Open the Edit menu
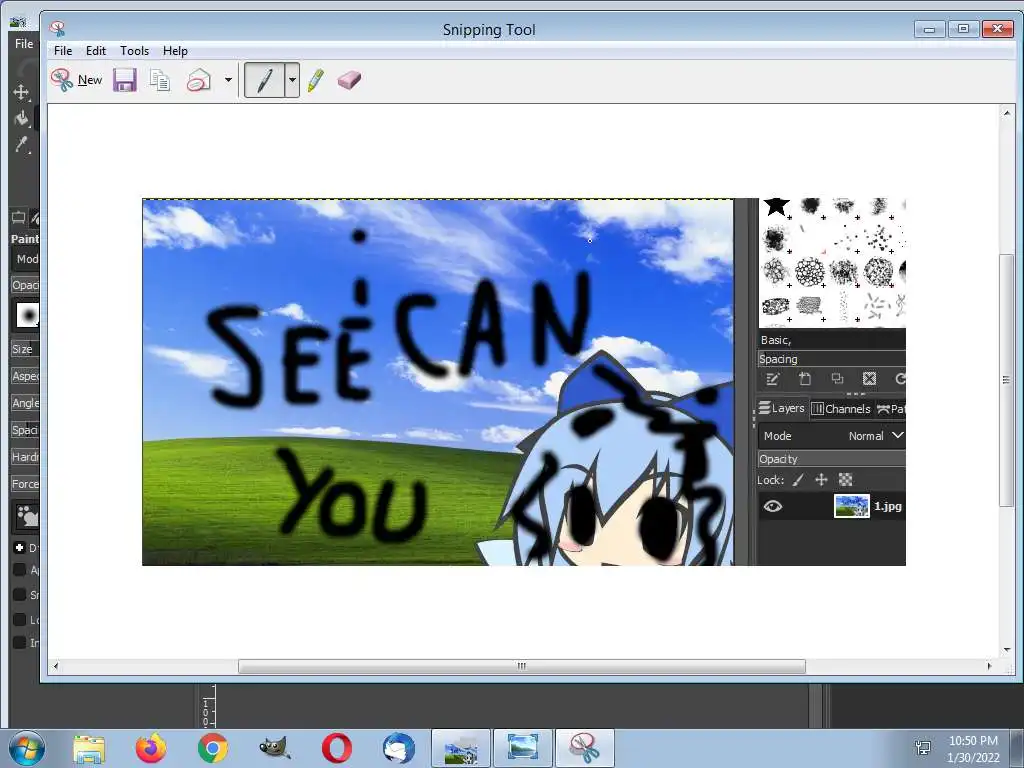 tap(95, 50)
